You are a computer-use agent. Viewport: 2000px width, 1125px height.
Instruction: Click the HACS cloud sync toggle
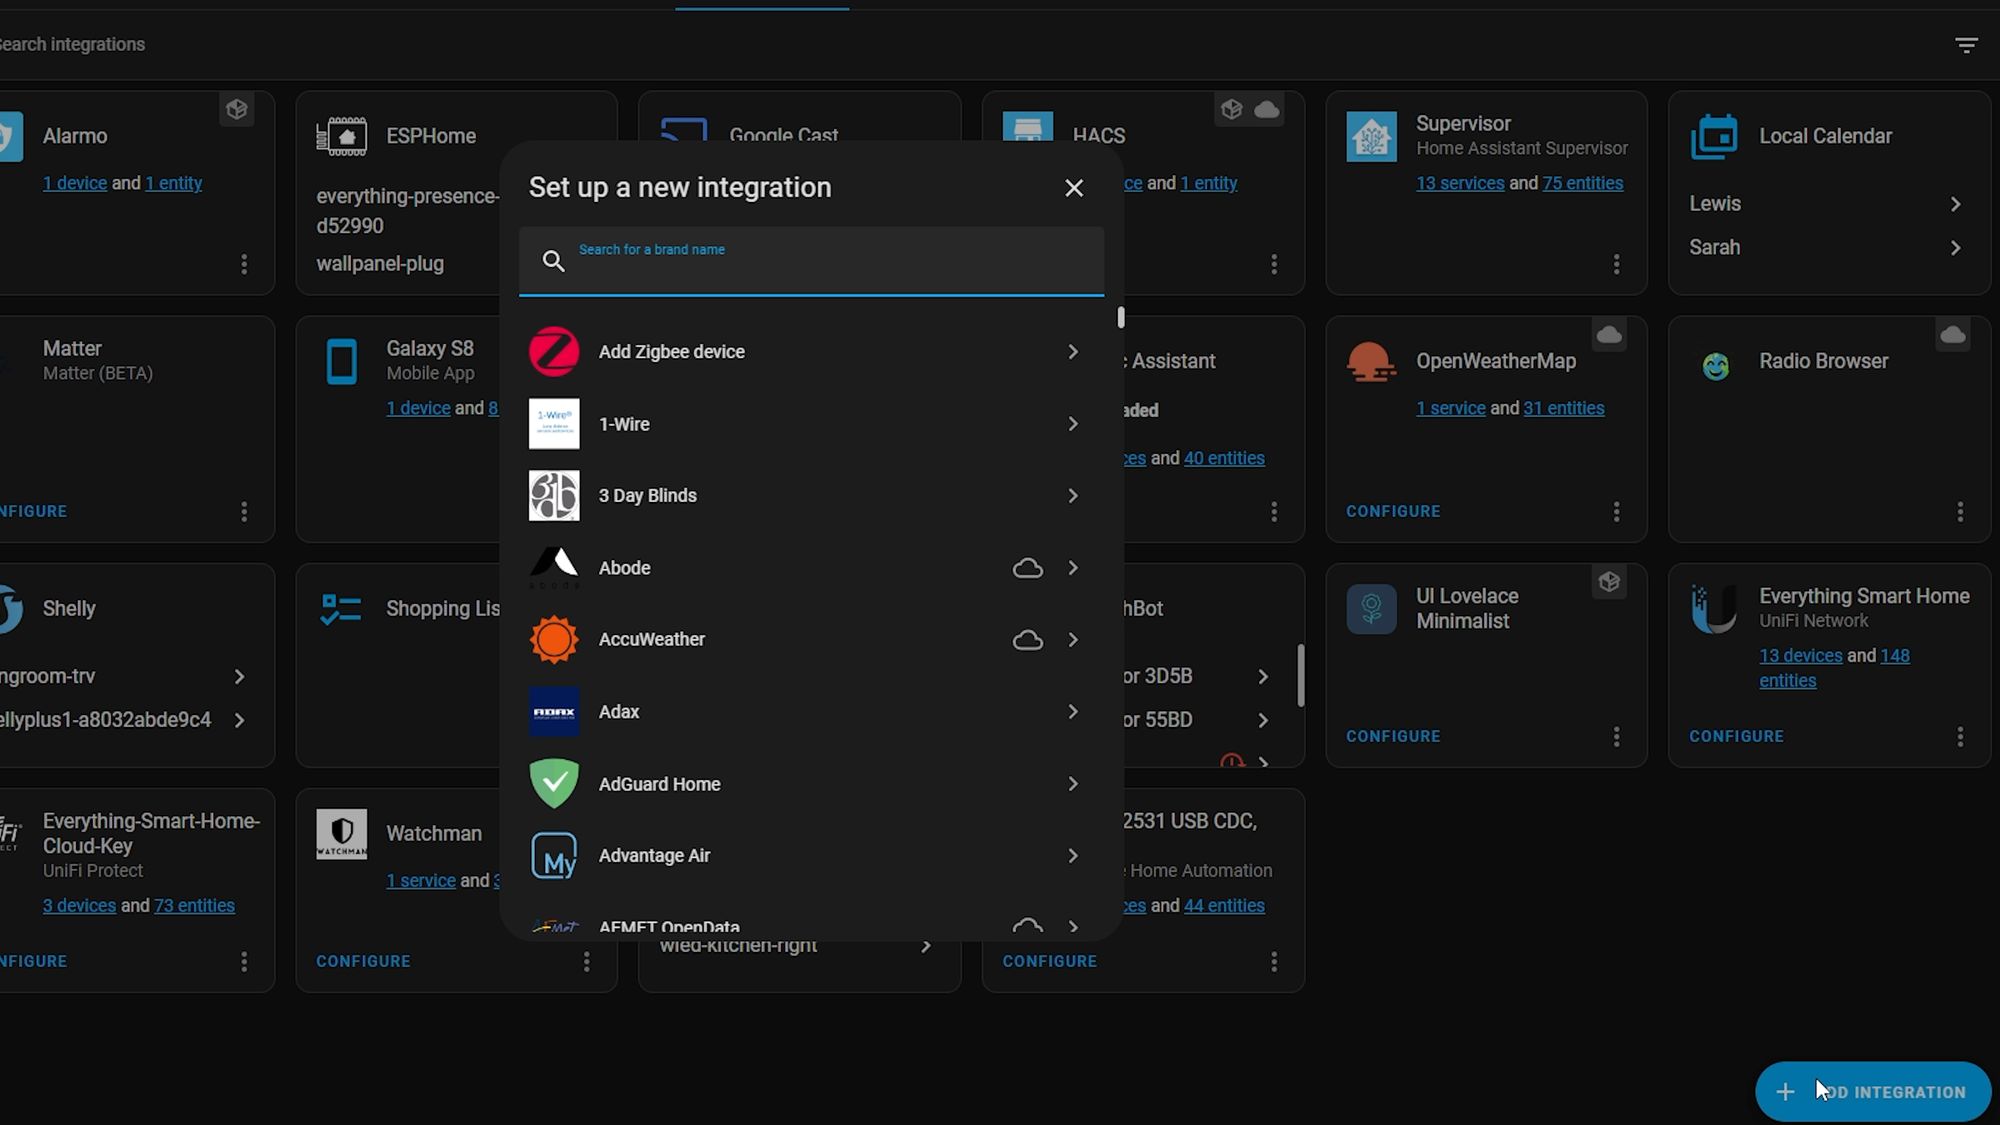tap(1265, 109)
